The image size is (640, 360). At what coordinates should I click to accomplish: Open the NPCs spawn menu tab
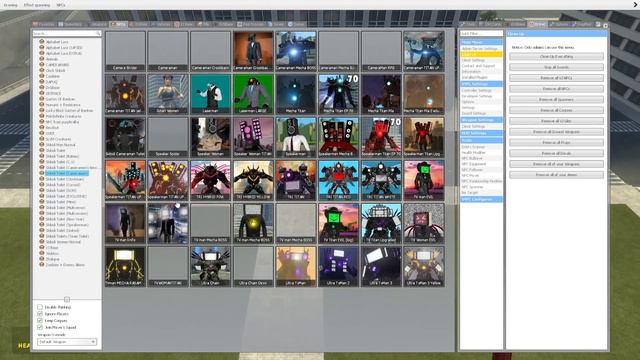coord(119,24)
